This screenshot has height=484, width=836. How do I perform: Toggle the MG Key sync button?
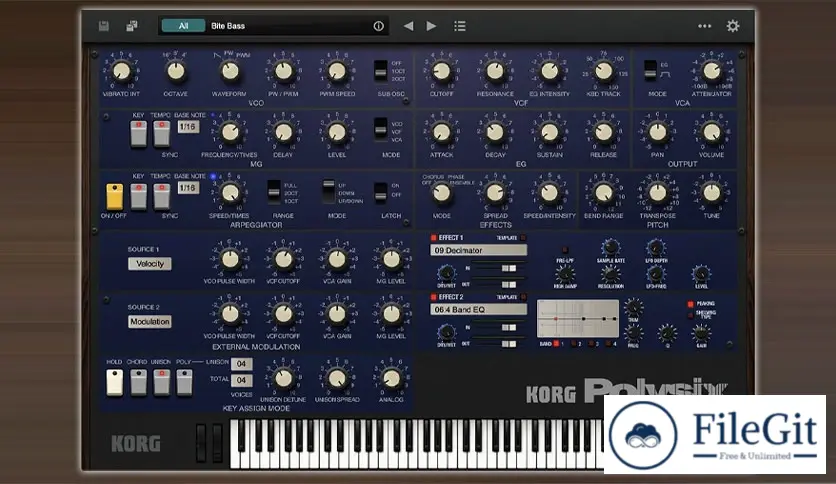pyautogui.click(x=139, y=134)
